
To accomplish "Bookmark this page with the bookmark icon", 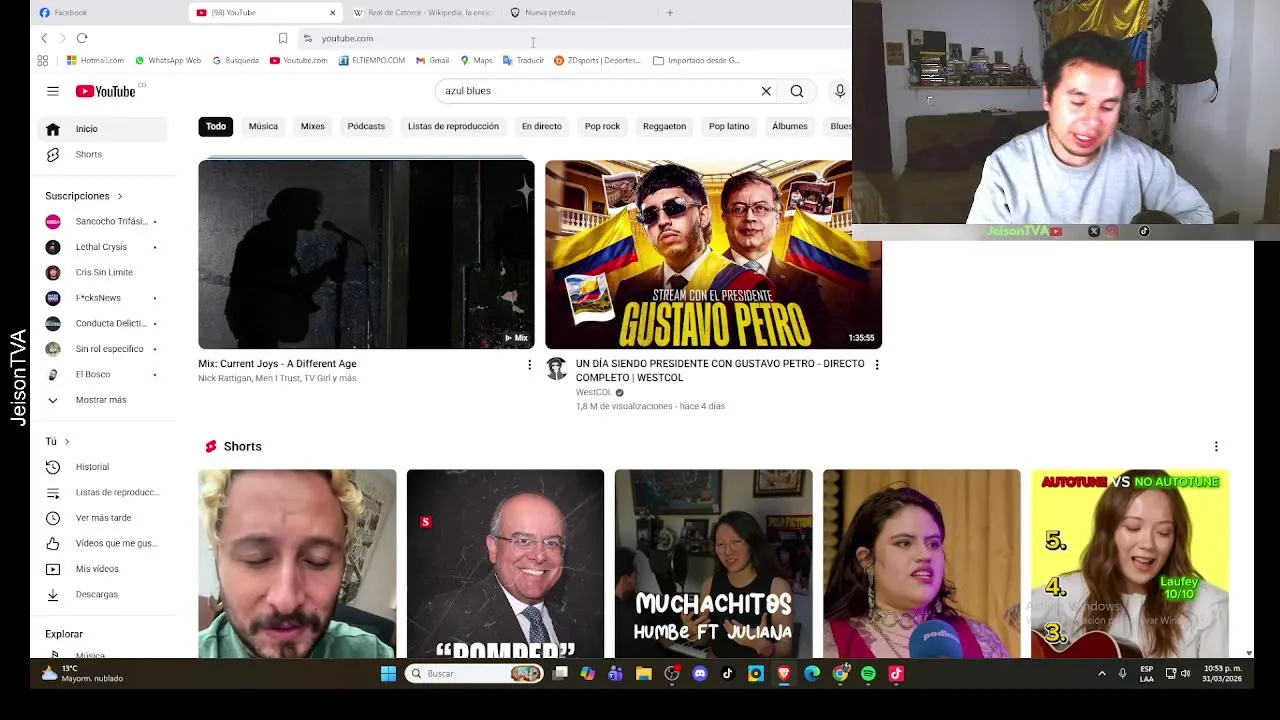I will coord(283,38).
